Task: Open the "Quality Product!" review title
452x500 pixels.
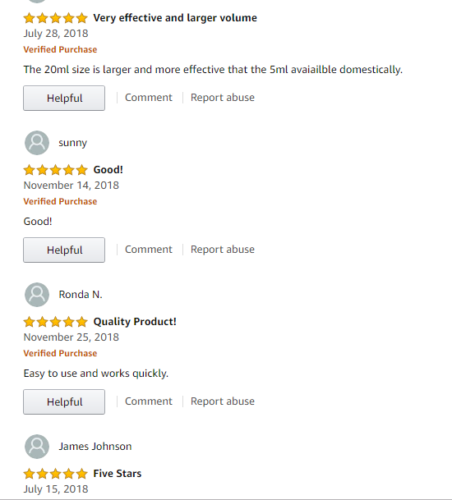Action: tap(135, 322)
